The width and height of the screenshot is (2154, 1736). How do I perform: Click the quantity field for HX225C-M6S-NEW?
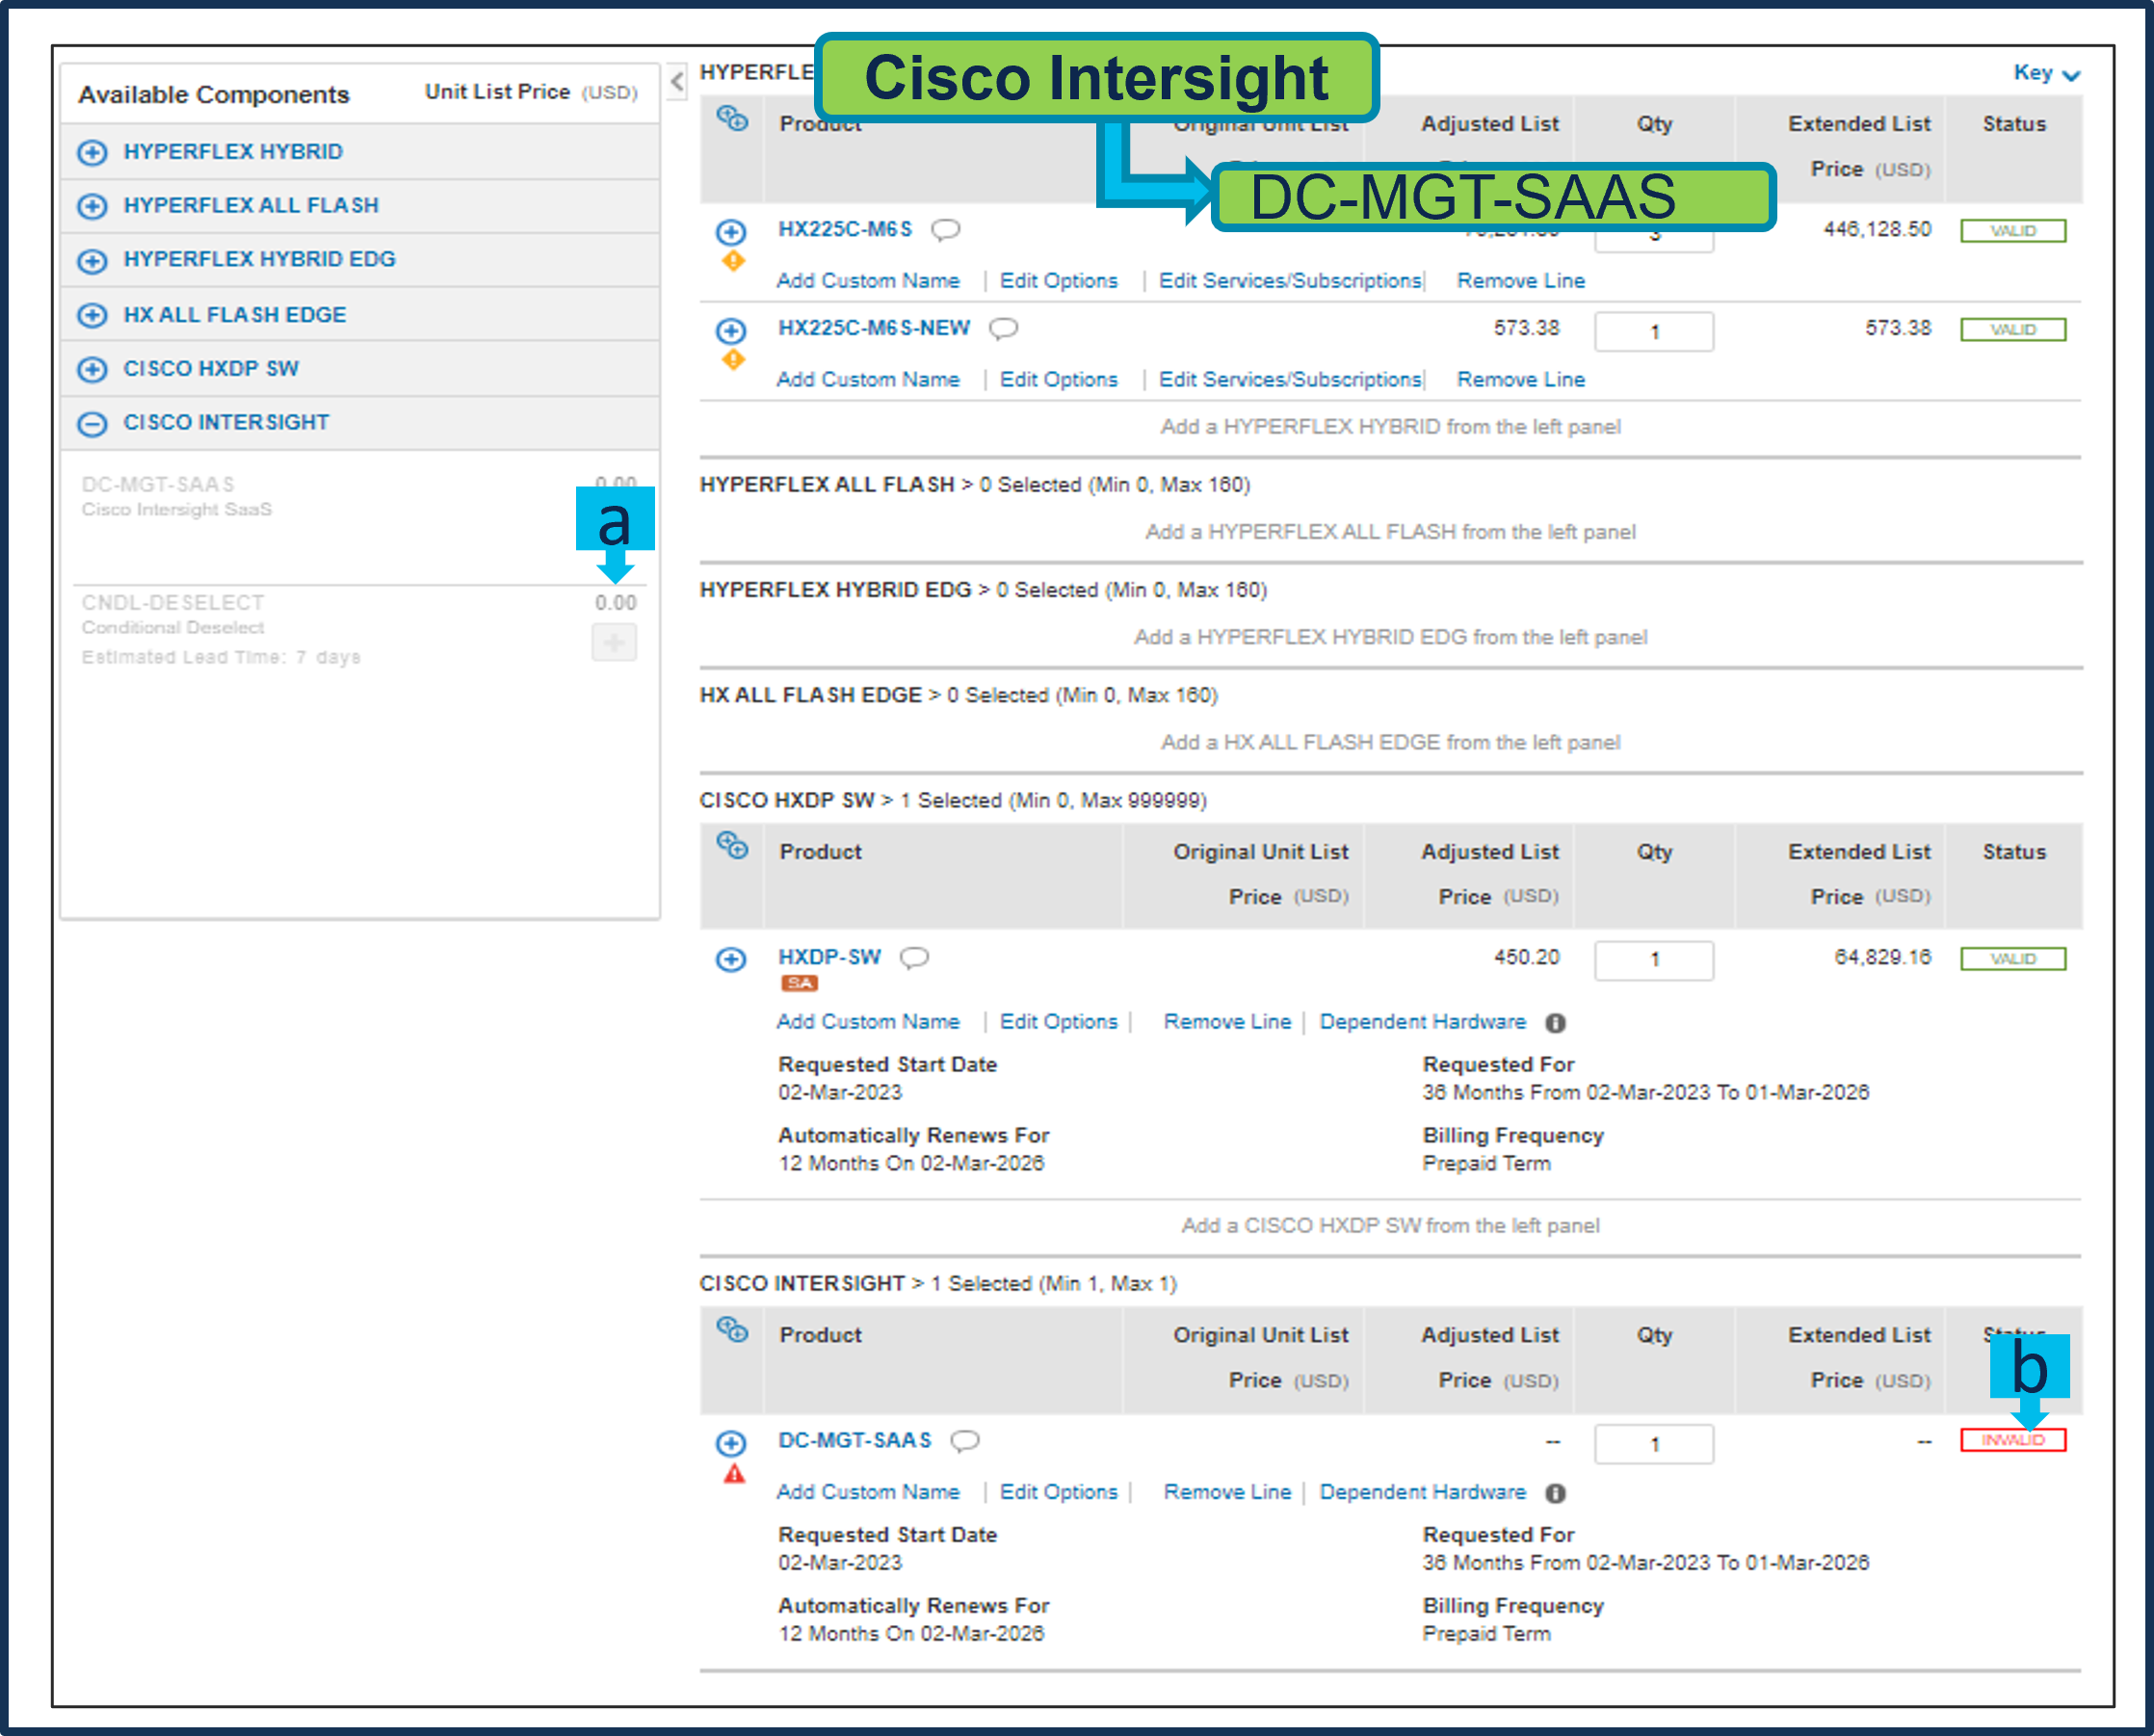click(x=1653, y=332)
